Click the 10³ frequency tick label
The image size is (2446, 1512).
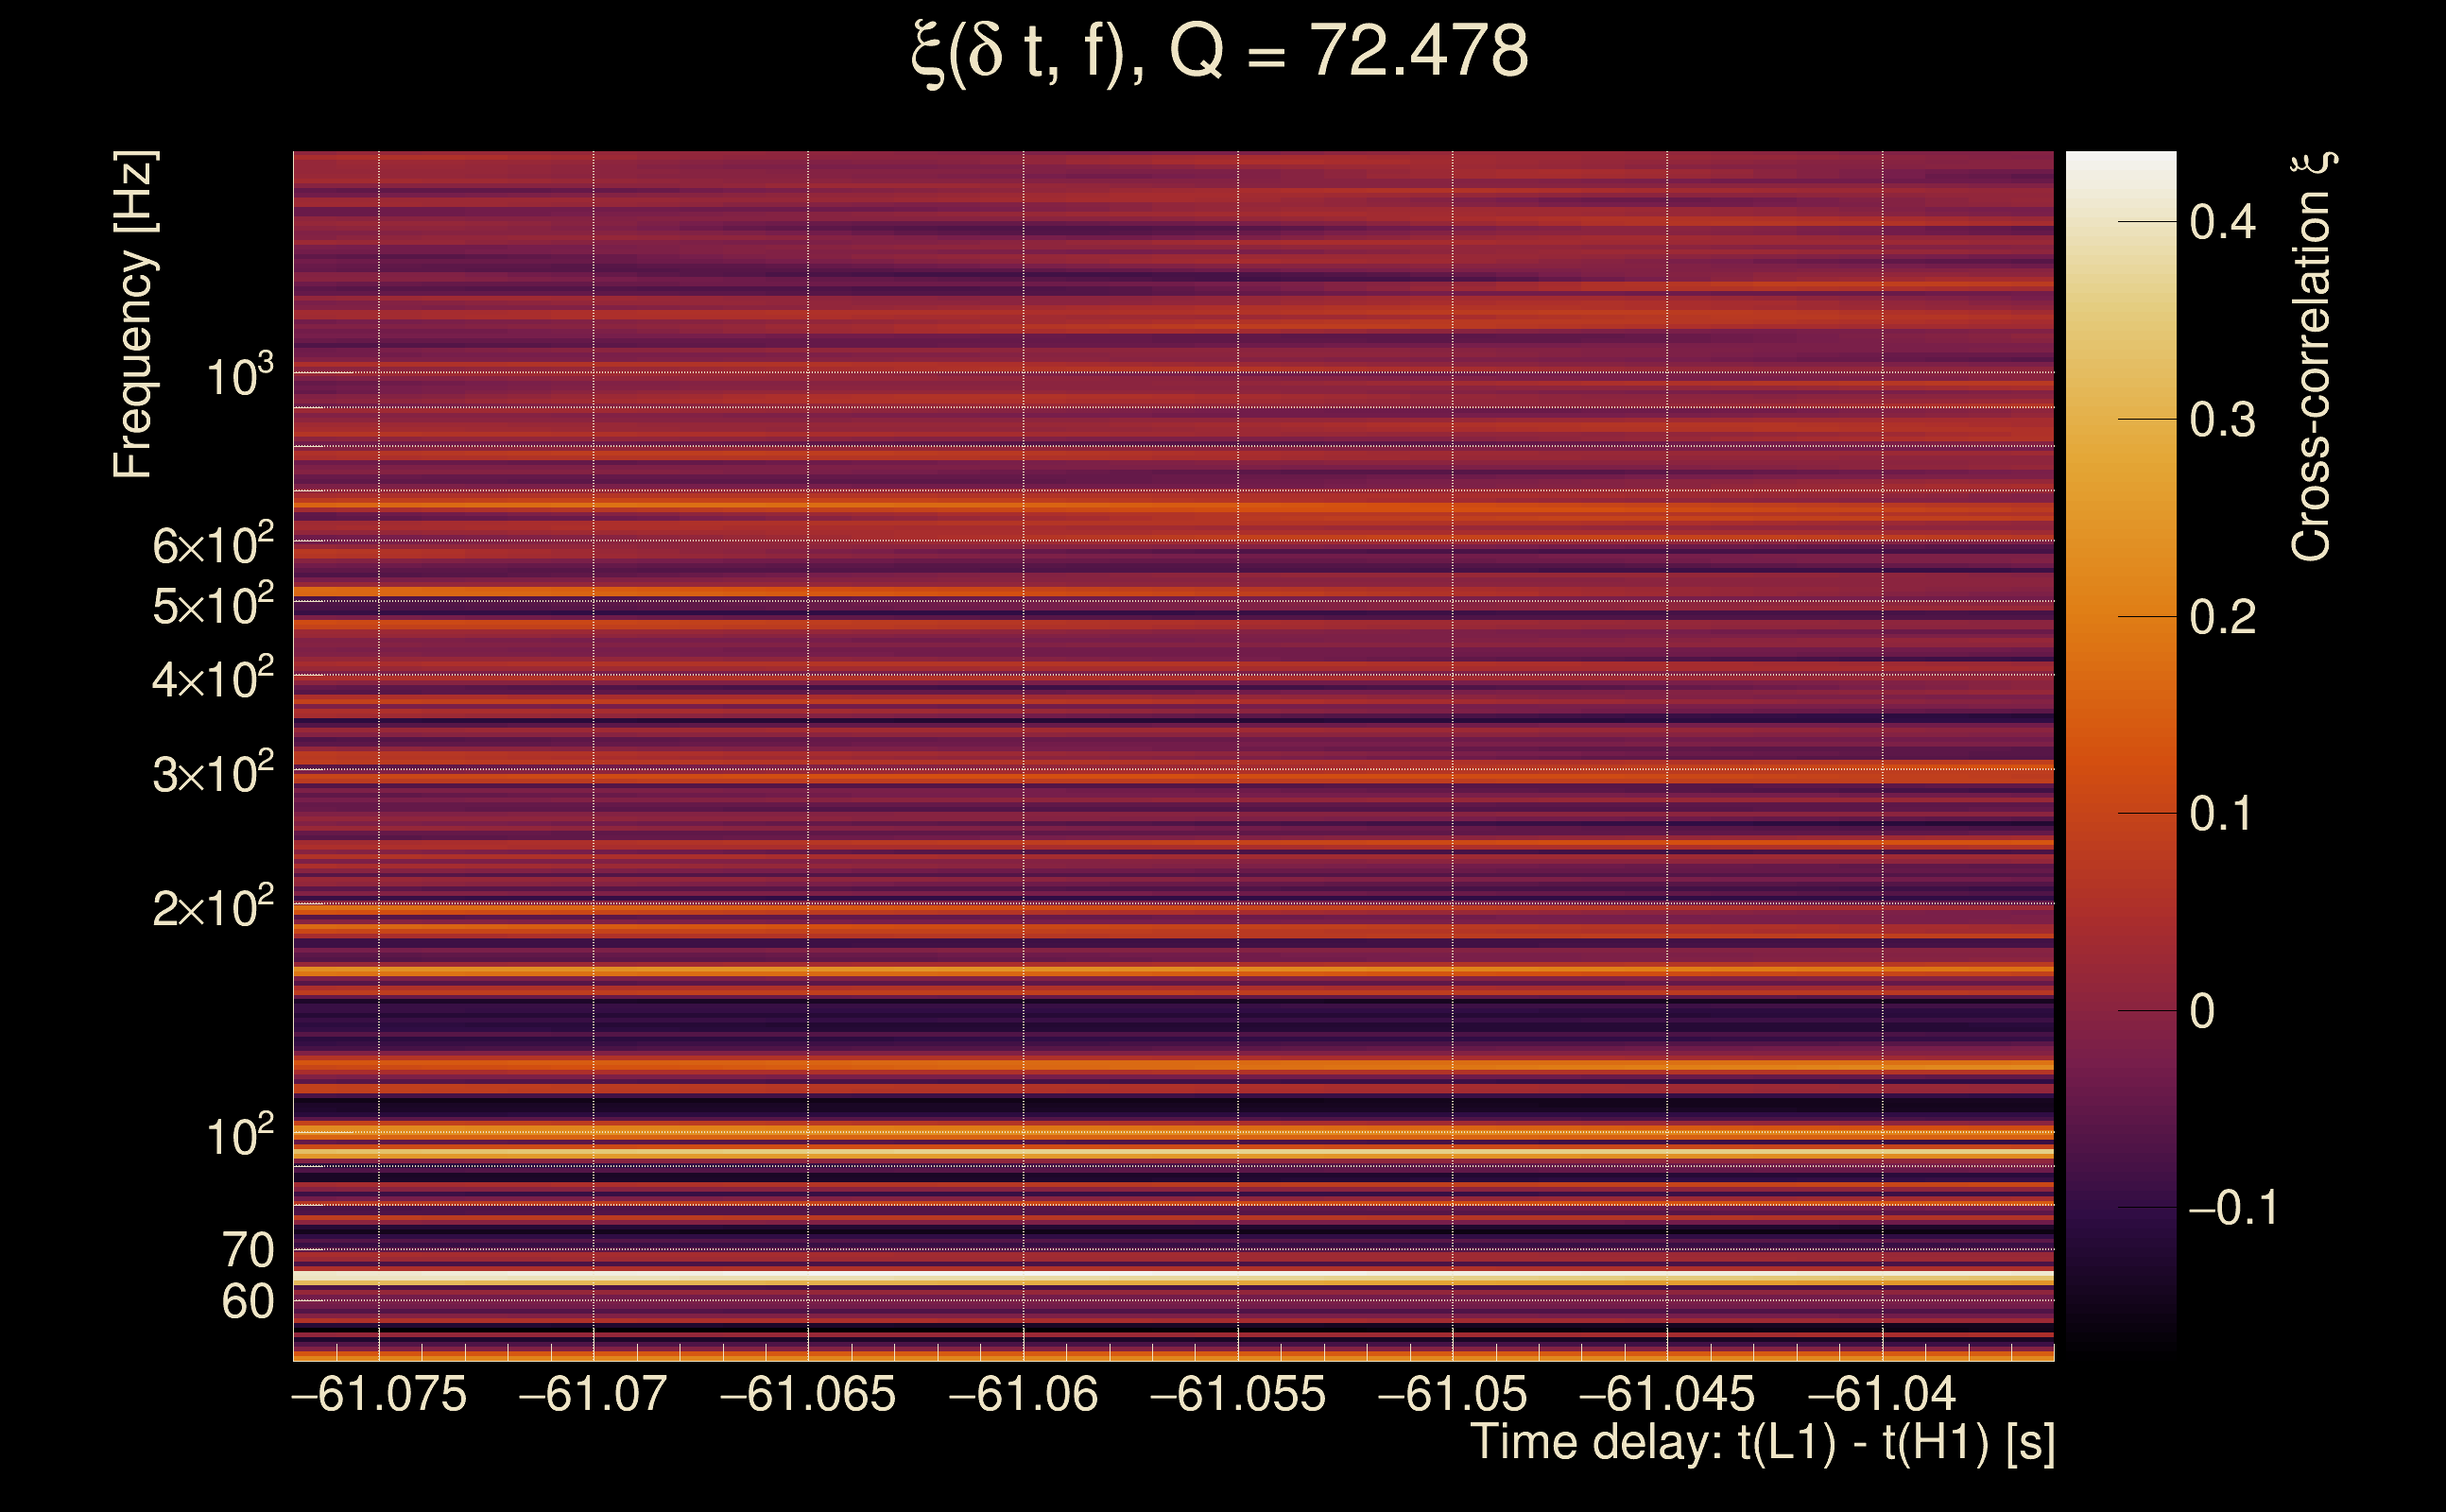239,376
